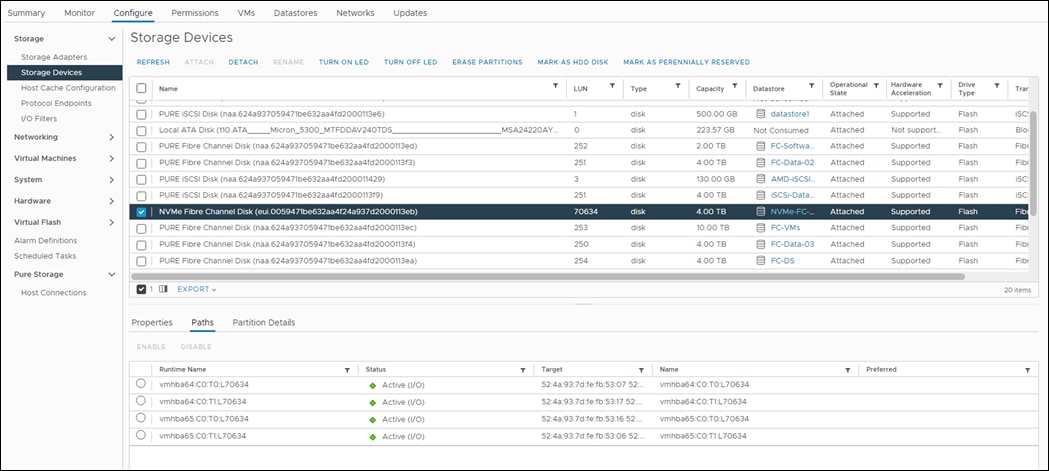
Task: Open Scheduled Tasks in sidebar
Action: tap(45, 256)
